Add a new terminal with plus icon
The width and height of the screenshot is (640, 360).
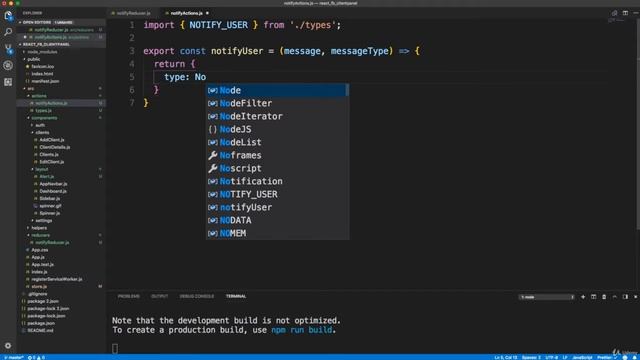583,297
